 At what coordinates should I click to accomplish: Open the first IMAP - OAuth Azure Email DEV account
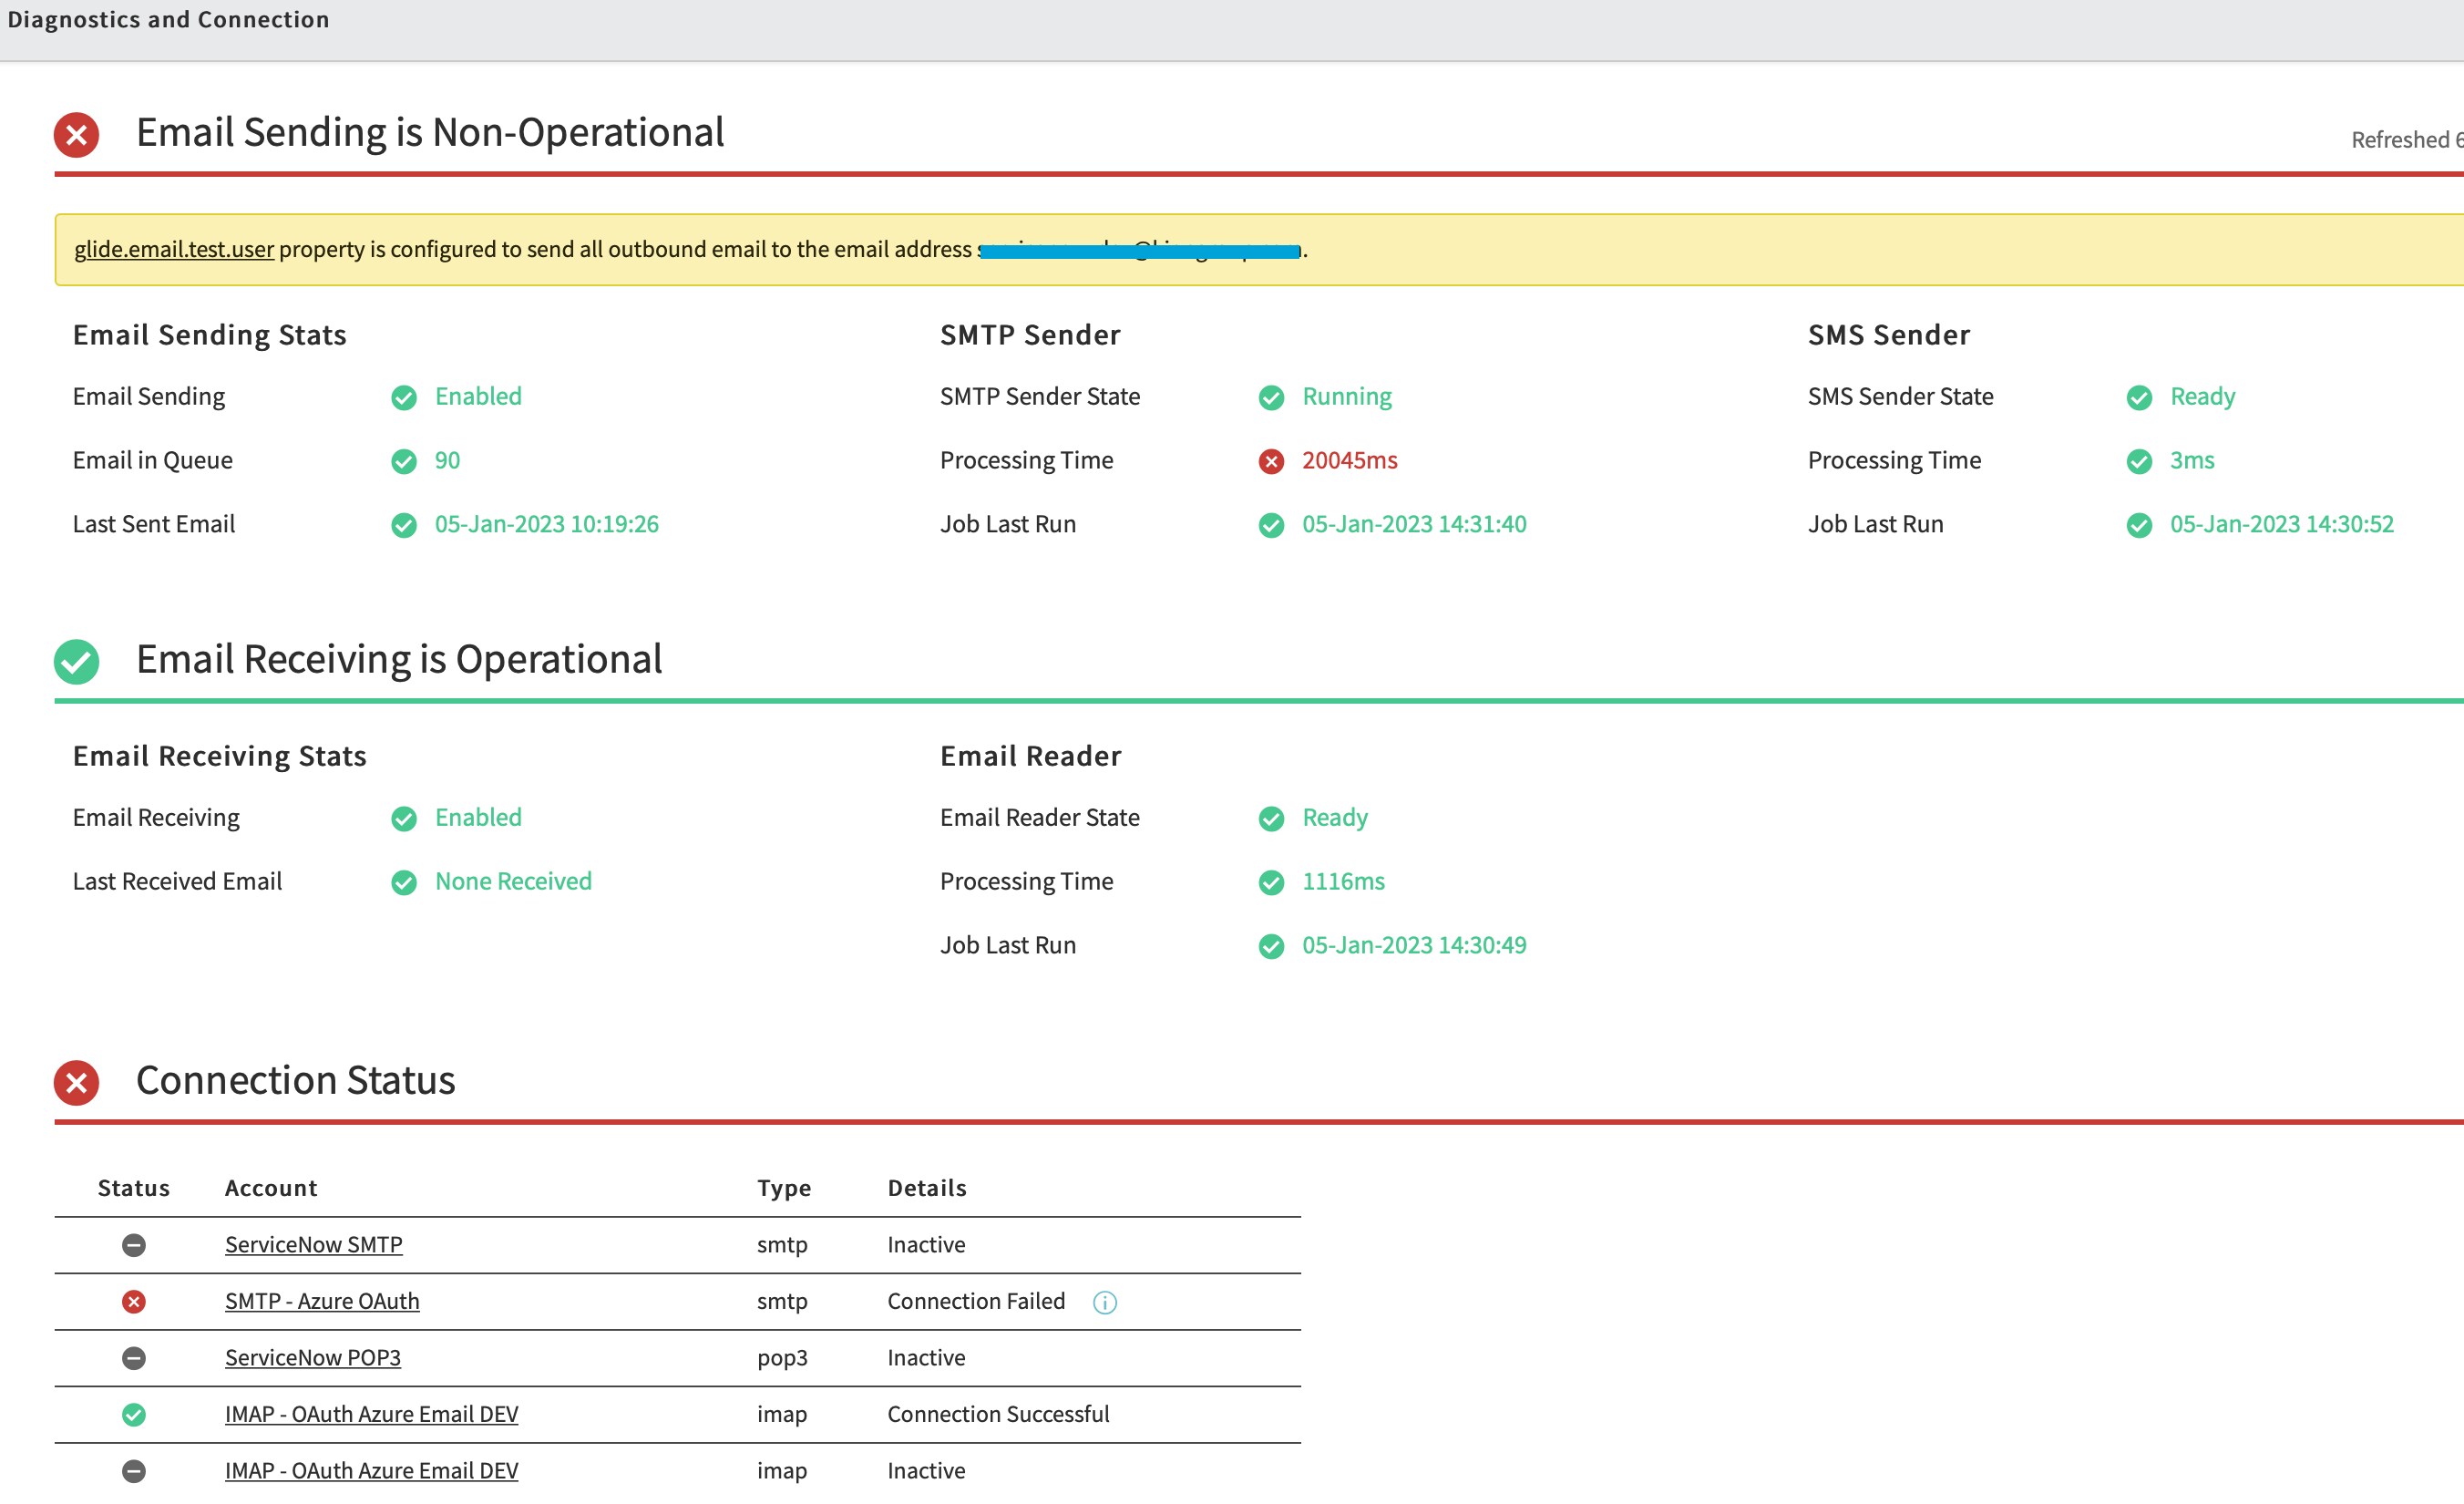tap(371, 1414)
